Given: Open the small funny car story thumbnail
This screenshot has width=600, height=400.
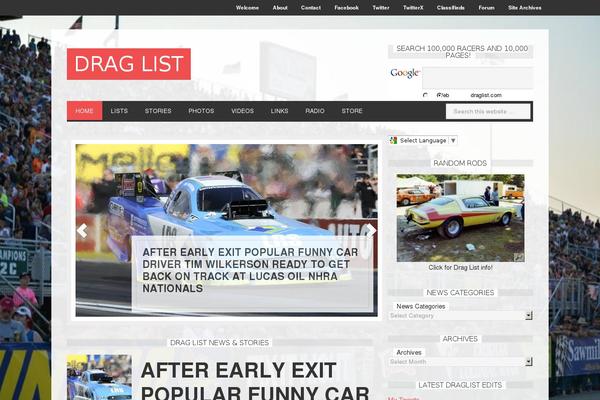Looking at the screenshot, I should pos(99,377).
